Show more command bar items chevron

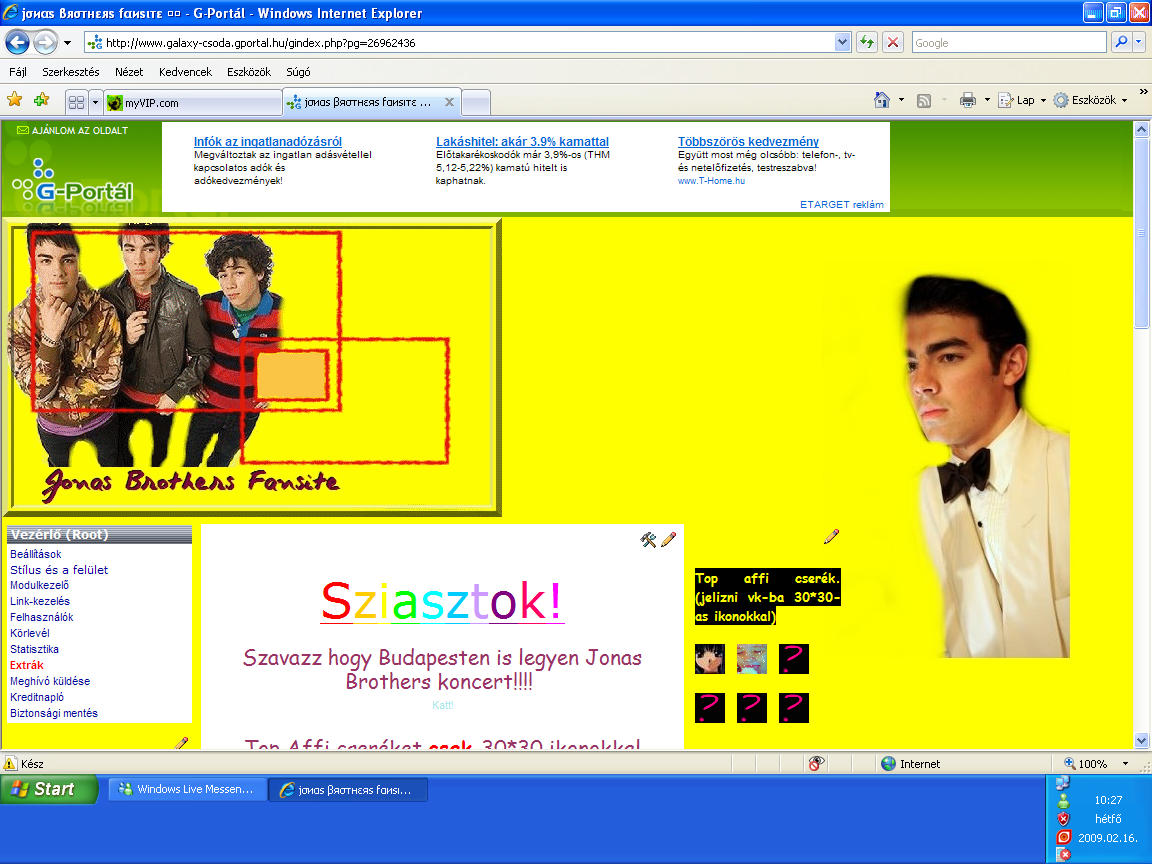pyautogui.click(x=1143, y=92)
